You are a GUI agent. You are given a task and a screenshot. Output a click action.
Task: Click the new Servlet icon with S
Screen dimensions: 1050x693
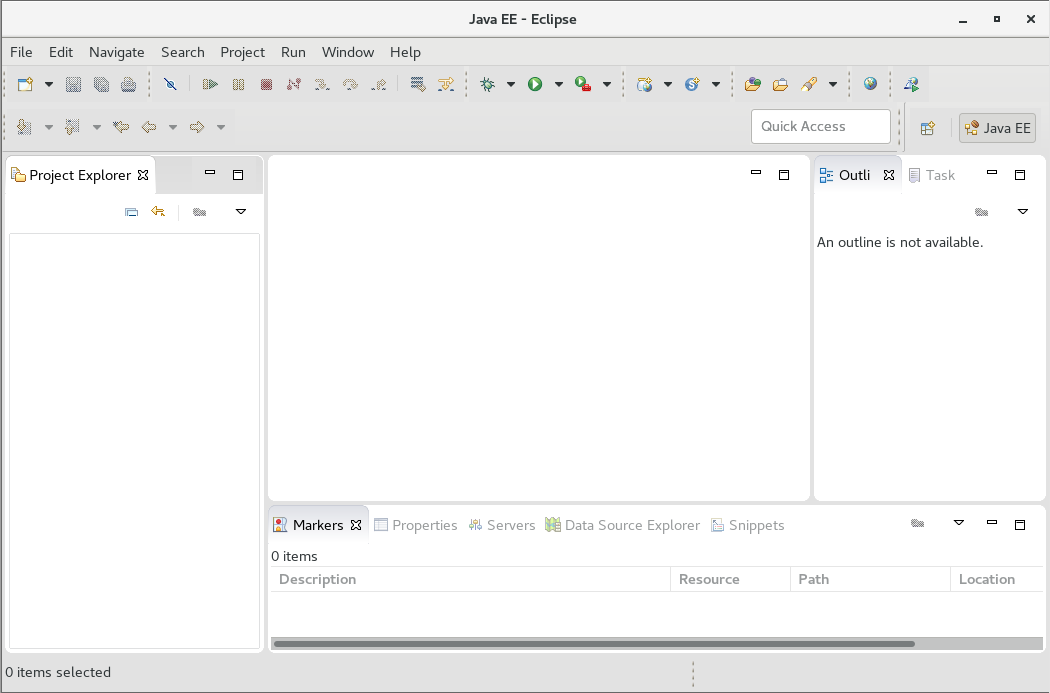[x=692, y=84]
